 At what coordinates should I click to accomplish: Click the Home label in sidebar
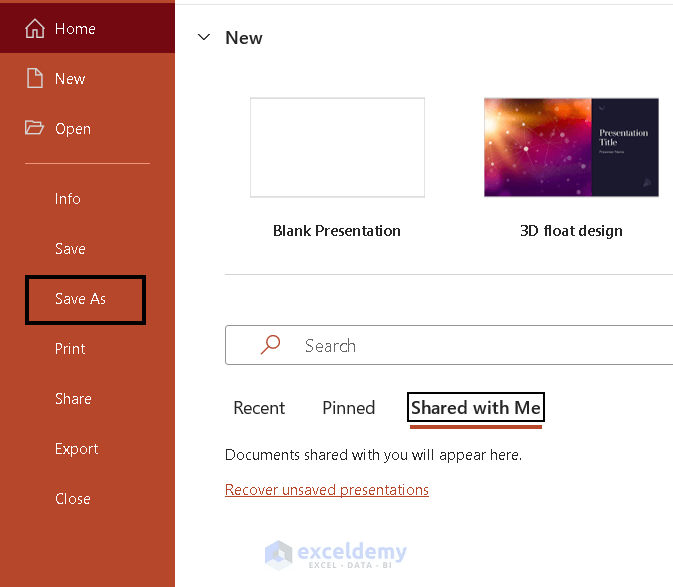click(75, 29)
